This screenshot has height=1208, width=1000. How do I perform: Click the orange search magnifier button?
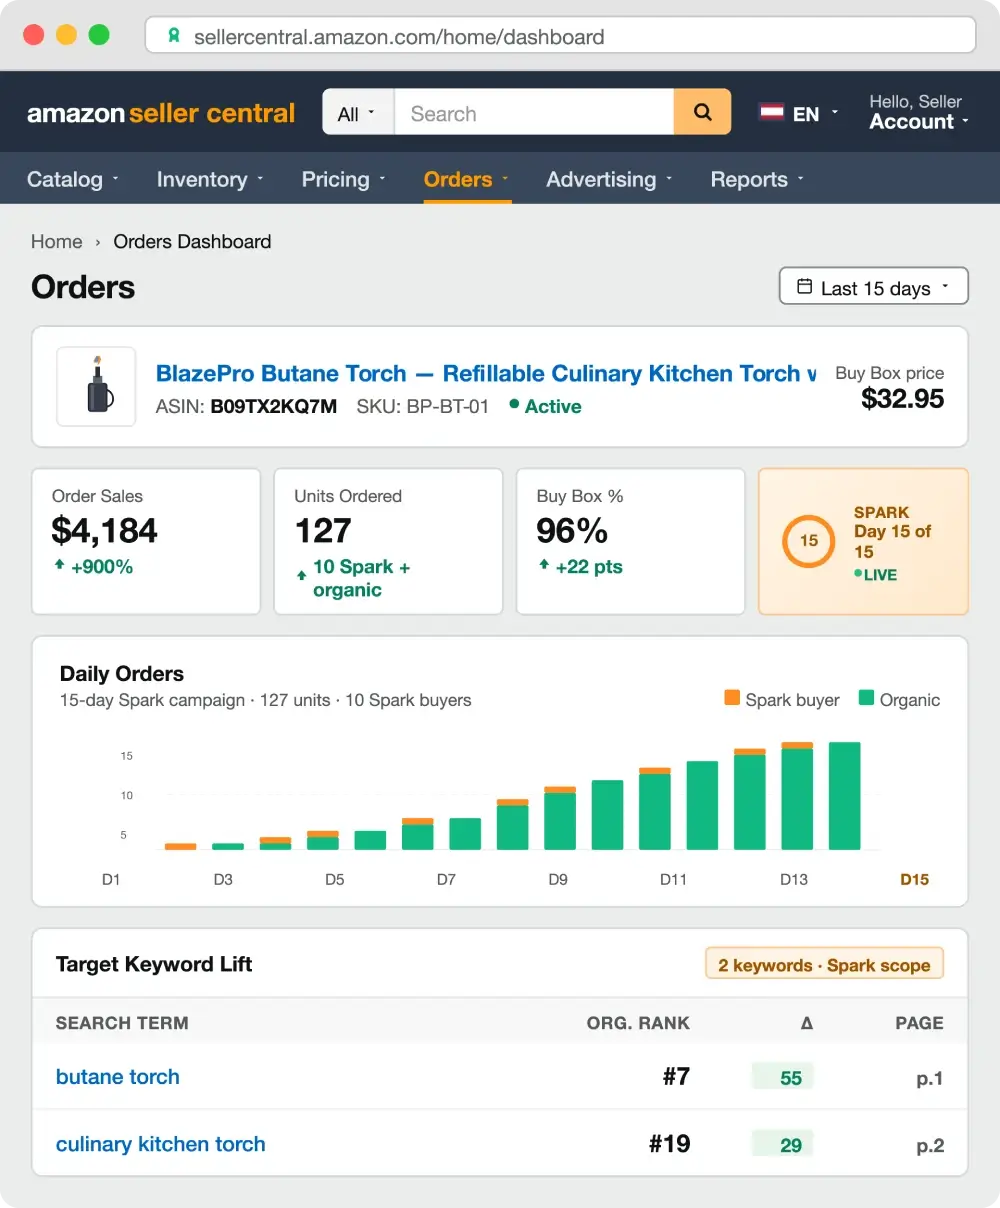click(x=702, y=112)
